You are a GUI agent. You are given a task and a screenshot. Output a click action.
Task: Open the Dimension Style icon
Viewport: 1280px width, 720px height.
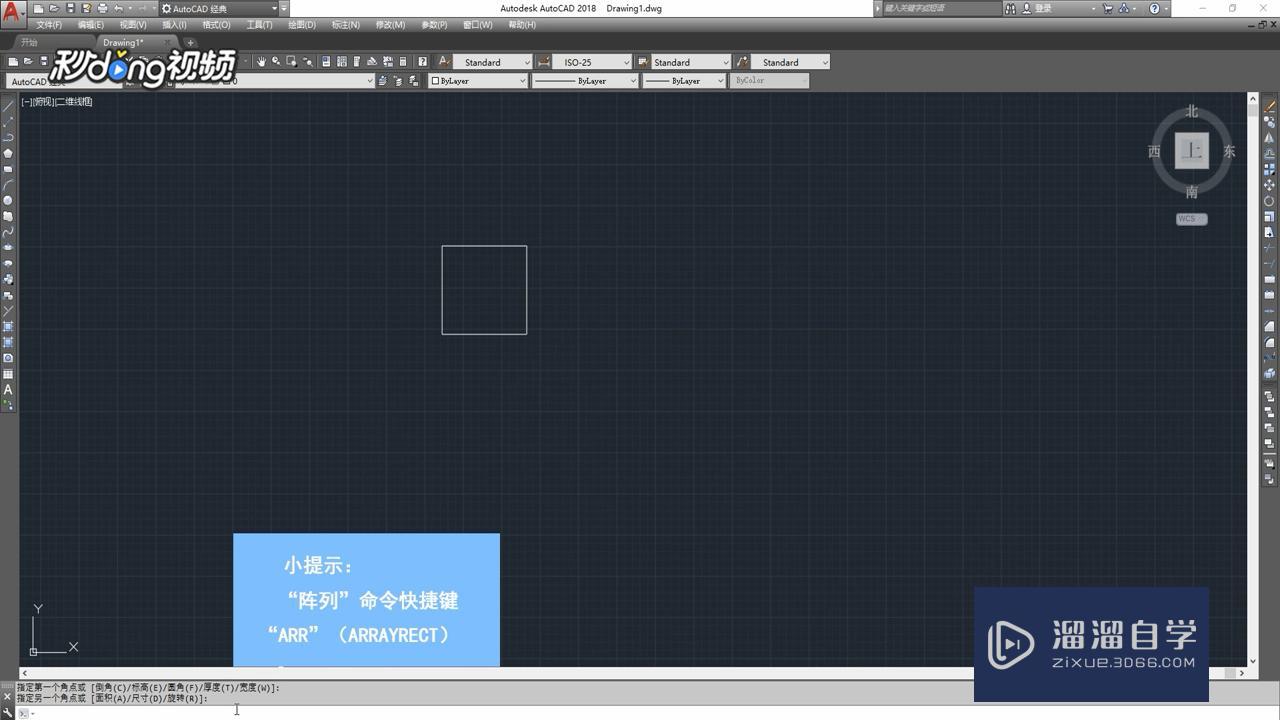(544, 62)
